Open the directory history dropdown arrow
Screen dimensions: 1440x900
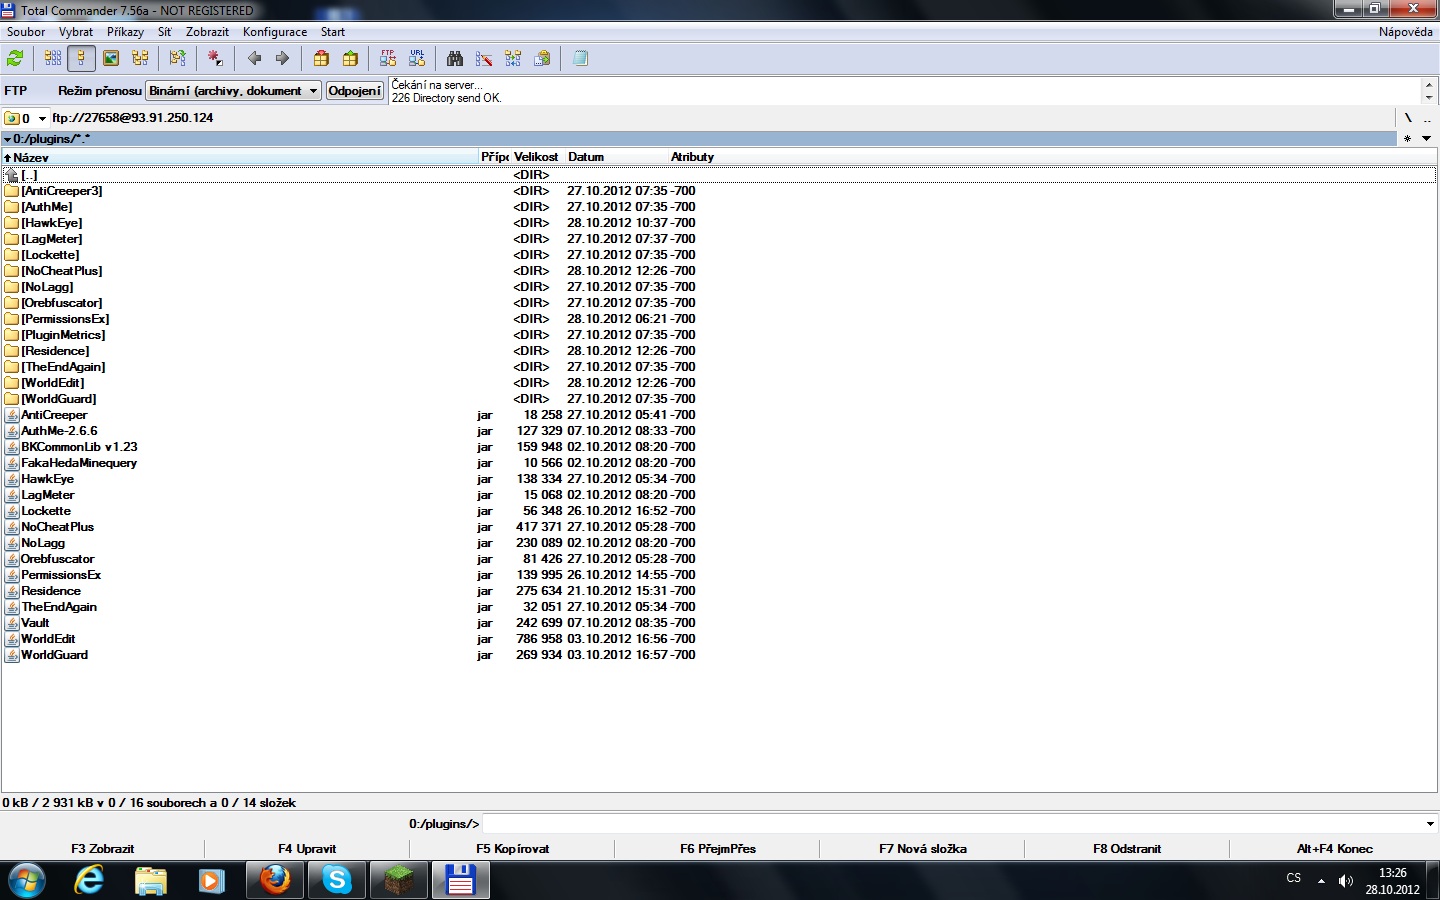click(x=1427, y=139)
